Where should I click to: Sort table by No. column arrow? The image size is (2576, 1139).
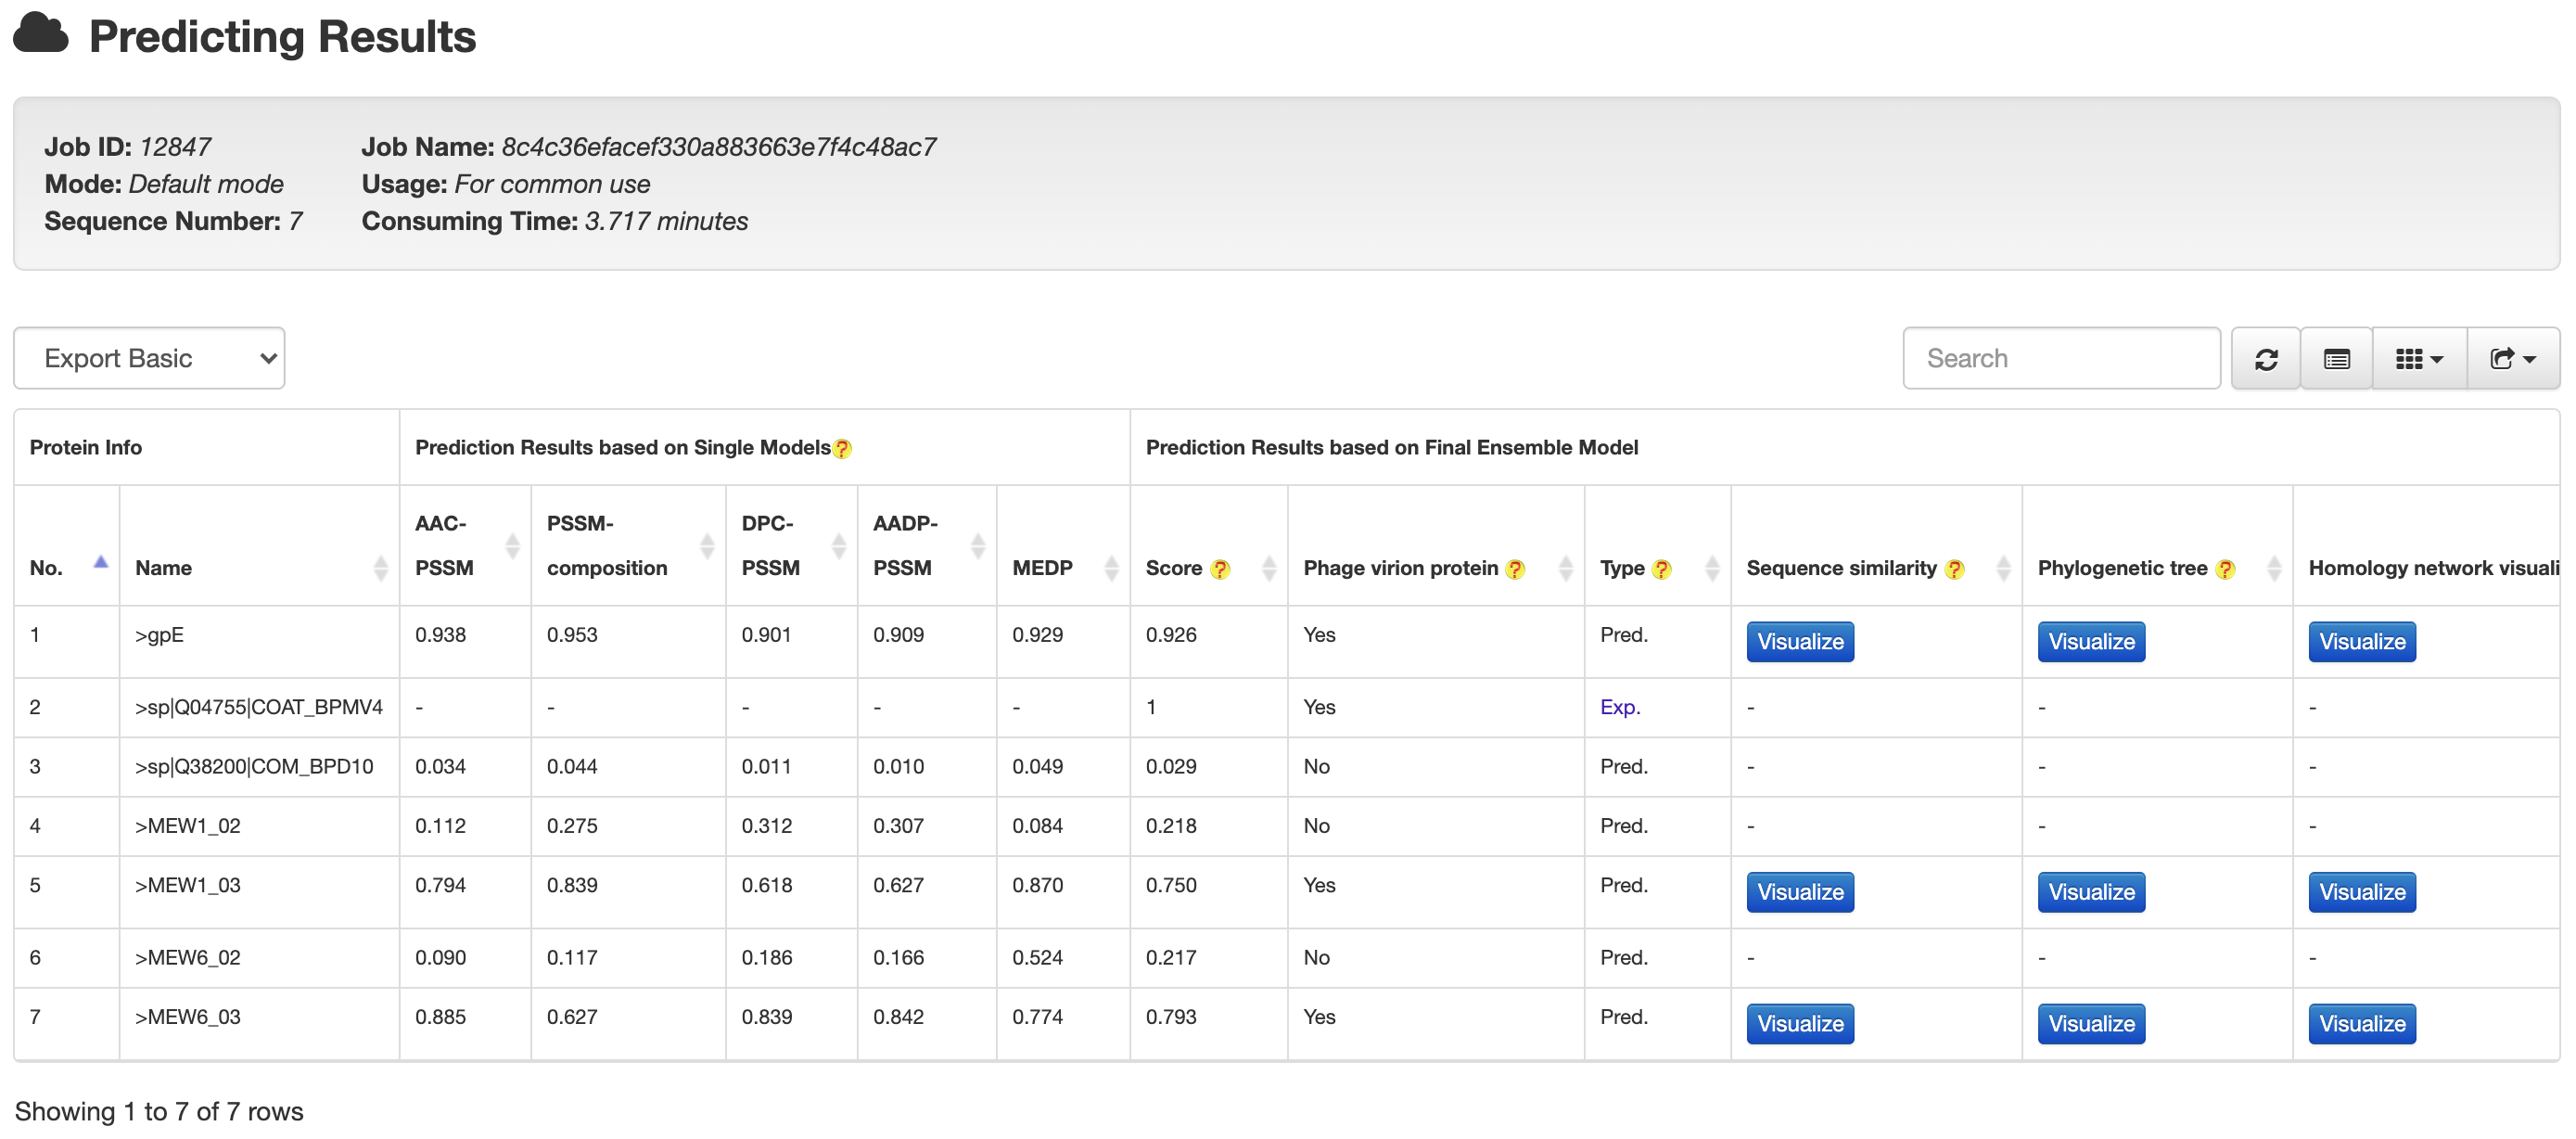(100, 563)
